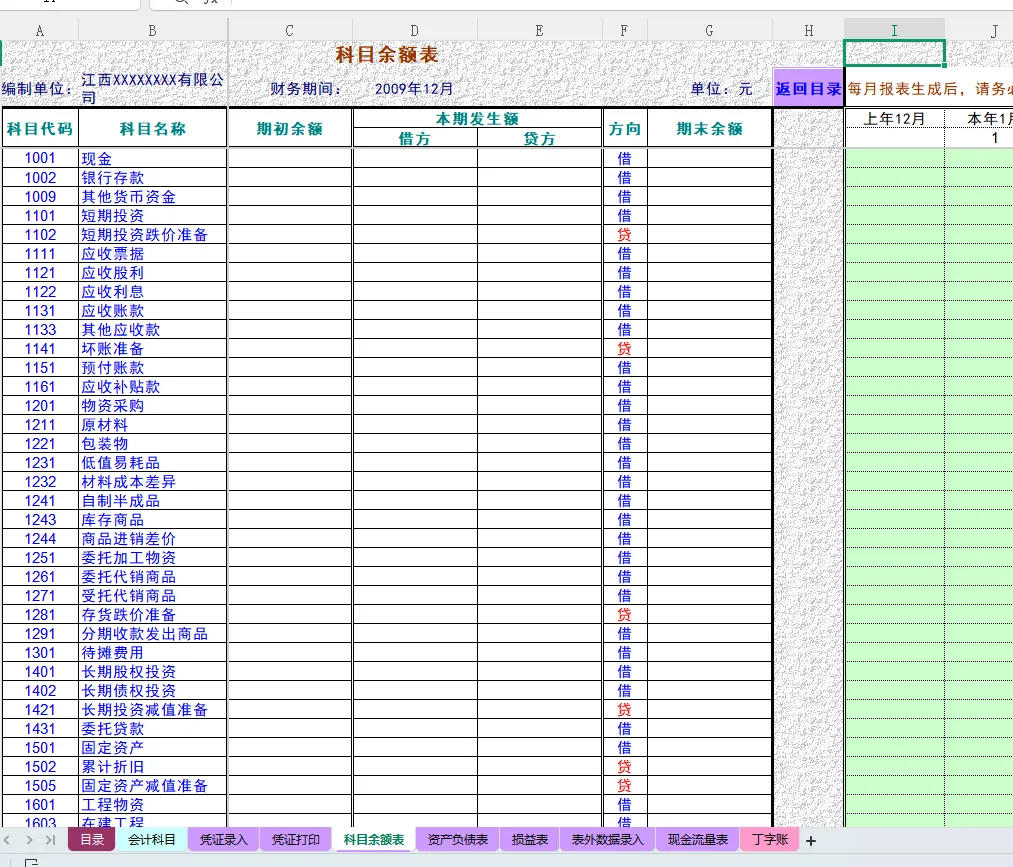This screenshot has height=867, width=1013.
Task: Go to next sheet tab arrow
Action: pyautogui.click(x=29, y=840)
